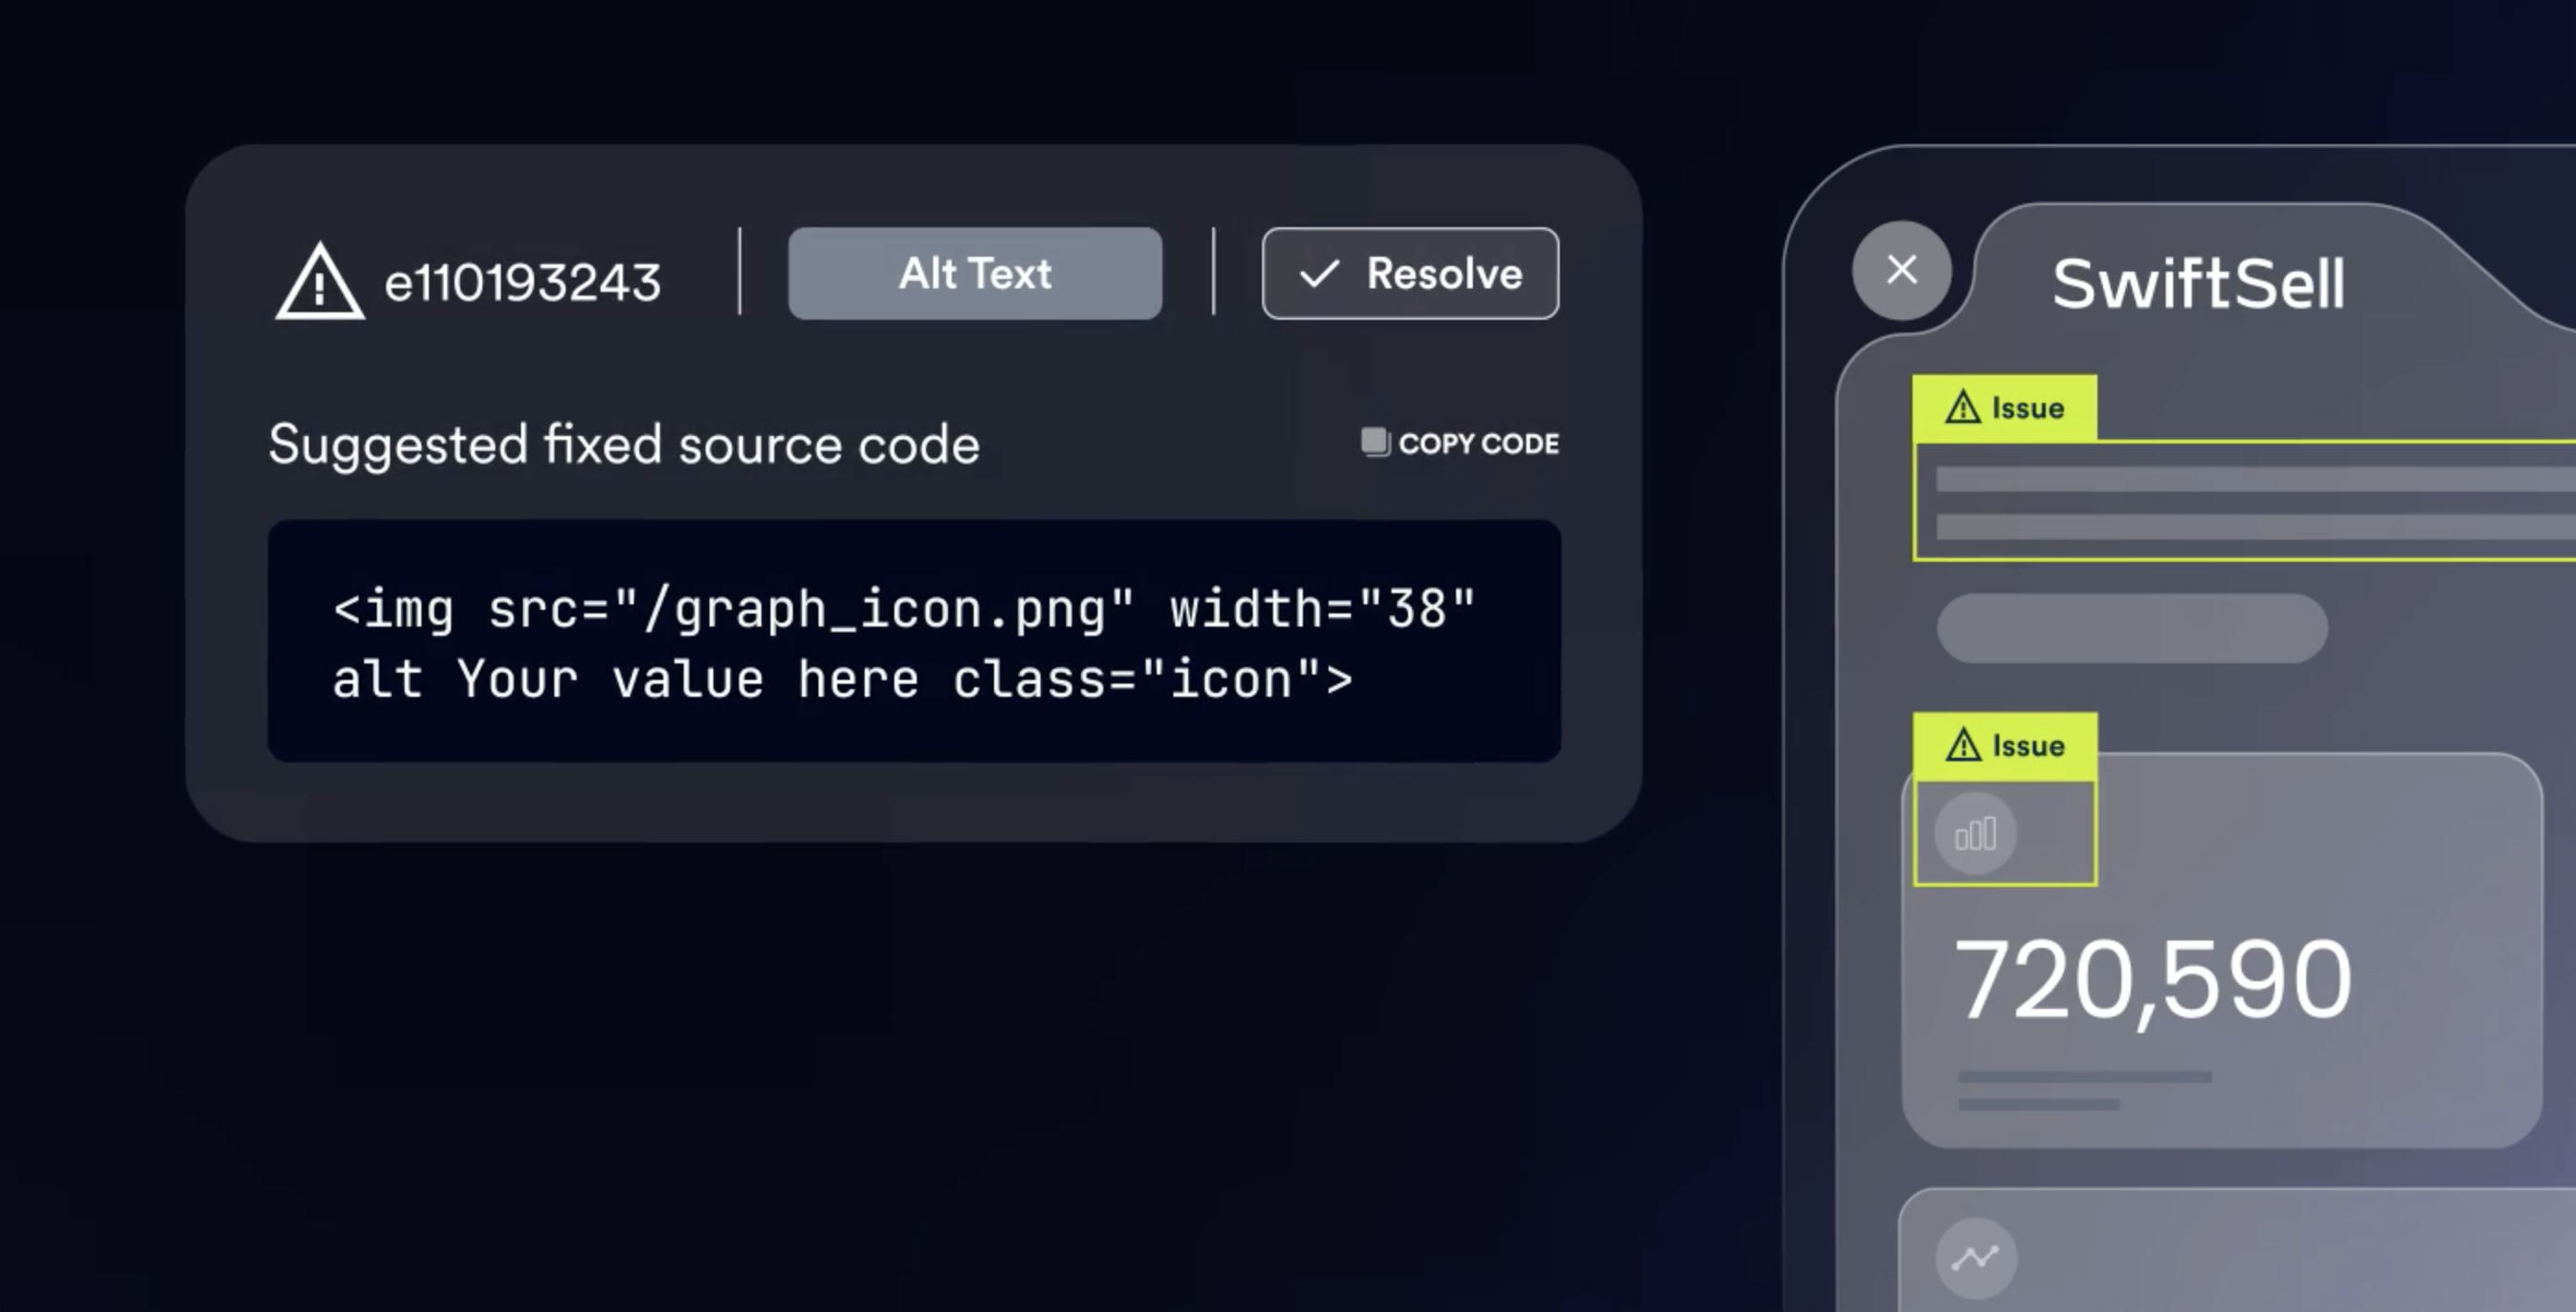2576x1312 pixels.
Task: Click the warning triangle beside e110193243
Action: point(319,284)
